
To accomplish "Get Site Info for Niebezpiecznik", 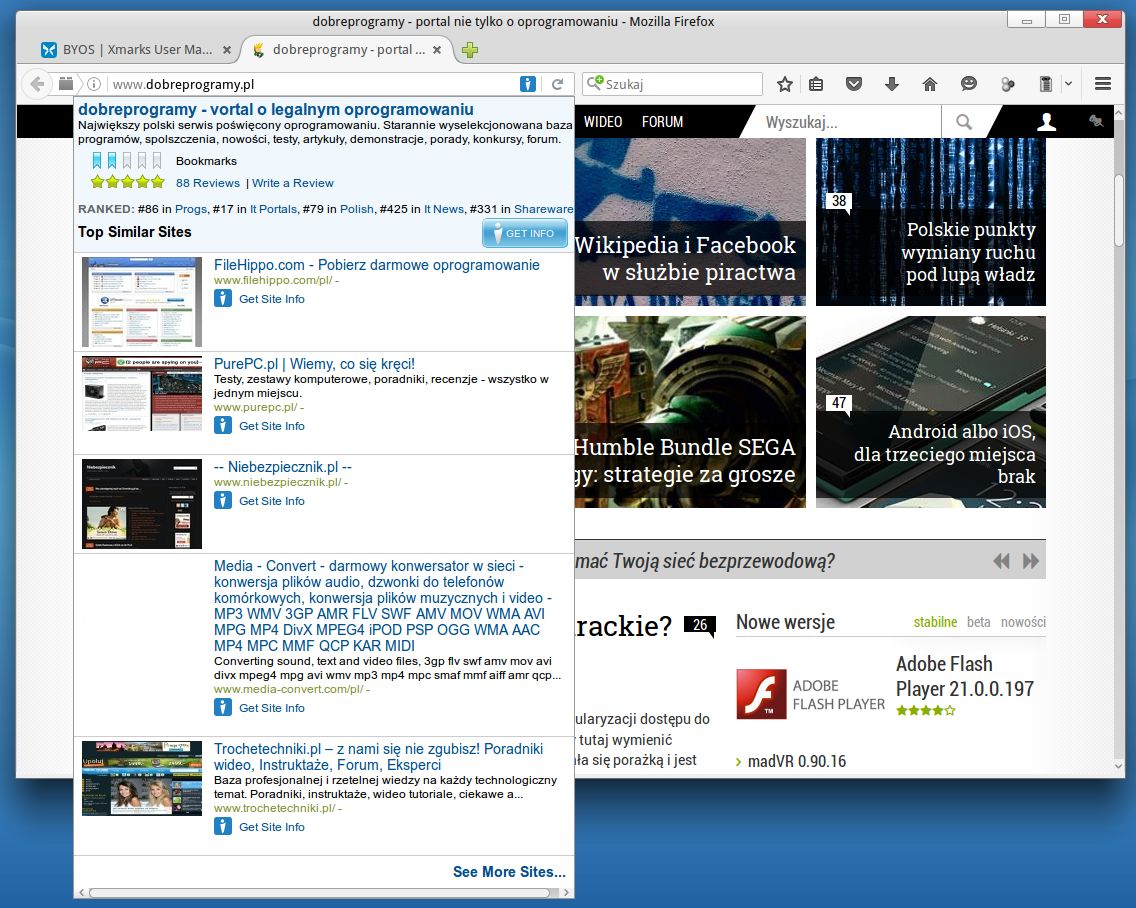I will (x=259, y=501).
